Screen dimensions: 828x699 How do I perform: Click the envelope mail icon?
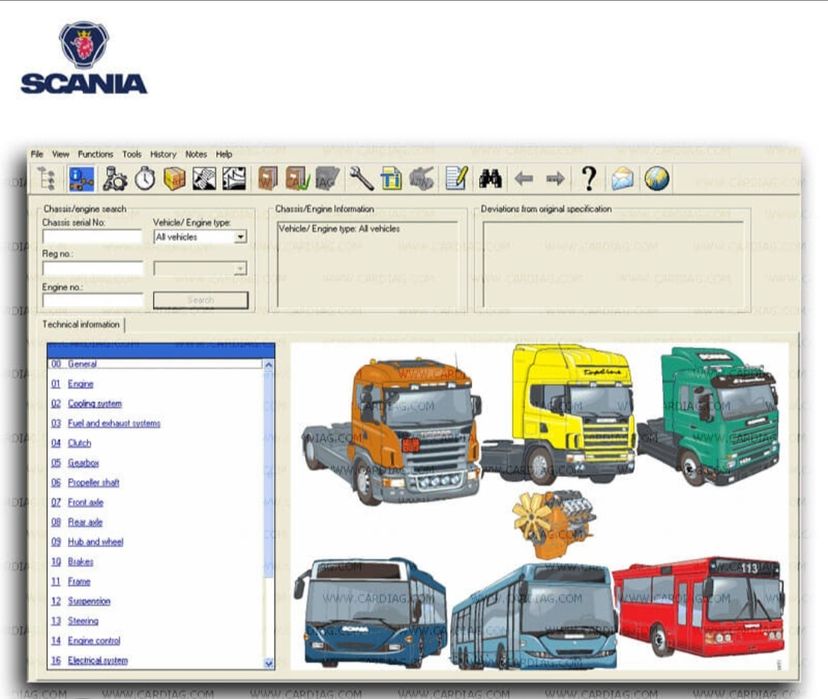(x=623, y=178)
